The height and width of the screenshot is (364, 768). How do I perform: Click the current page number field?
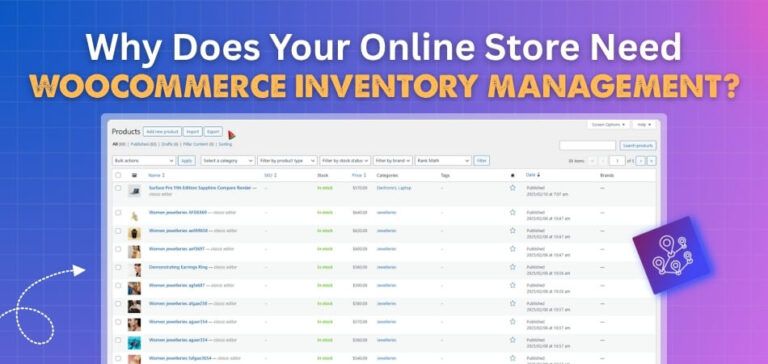[x=618, y=161]
